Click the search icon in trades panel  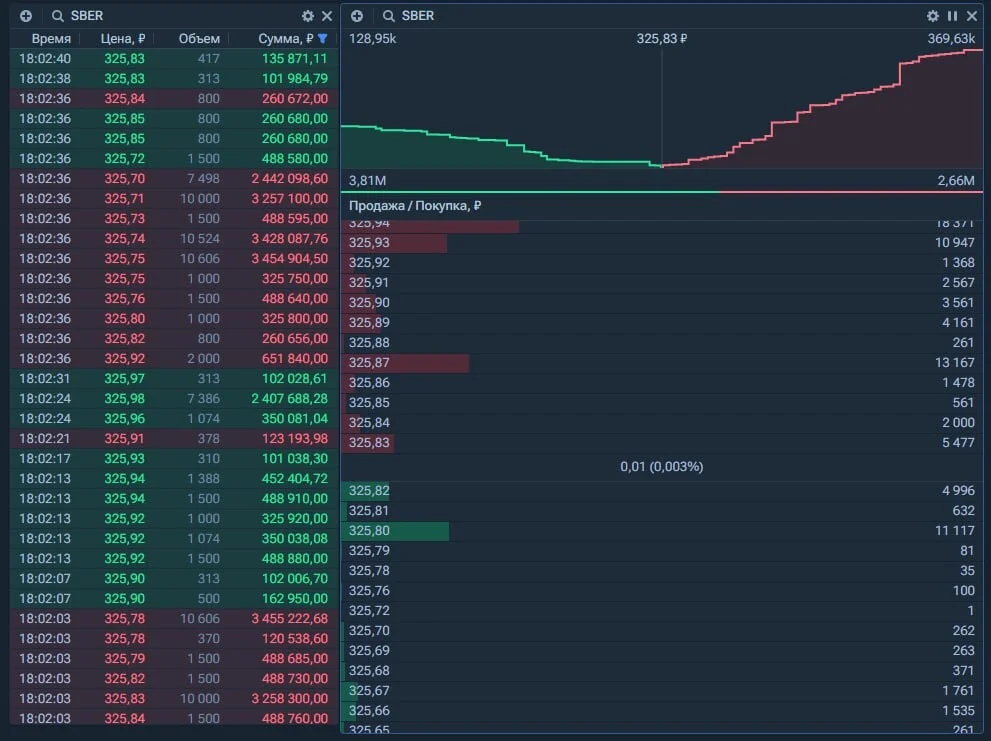click(x=58, y=16)
